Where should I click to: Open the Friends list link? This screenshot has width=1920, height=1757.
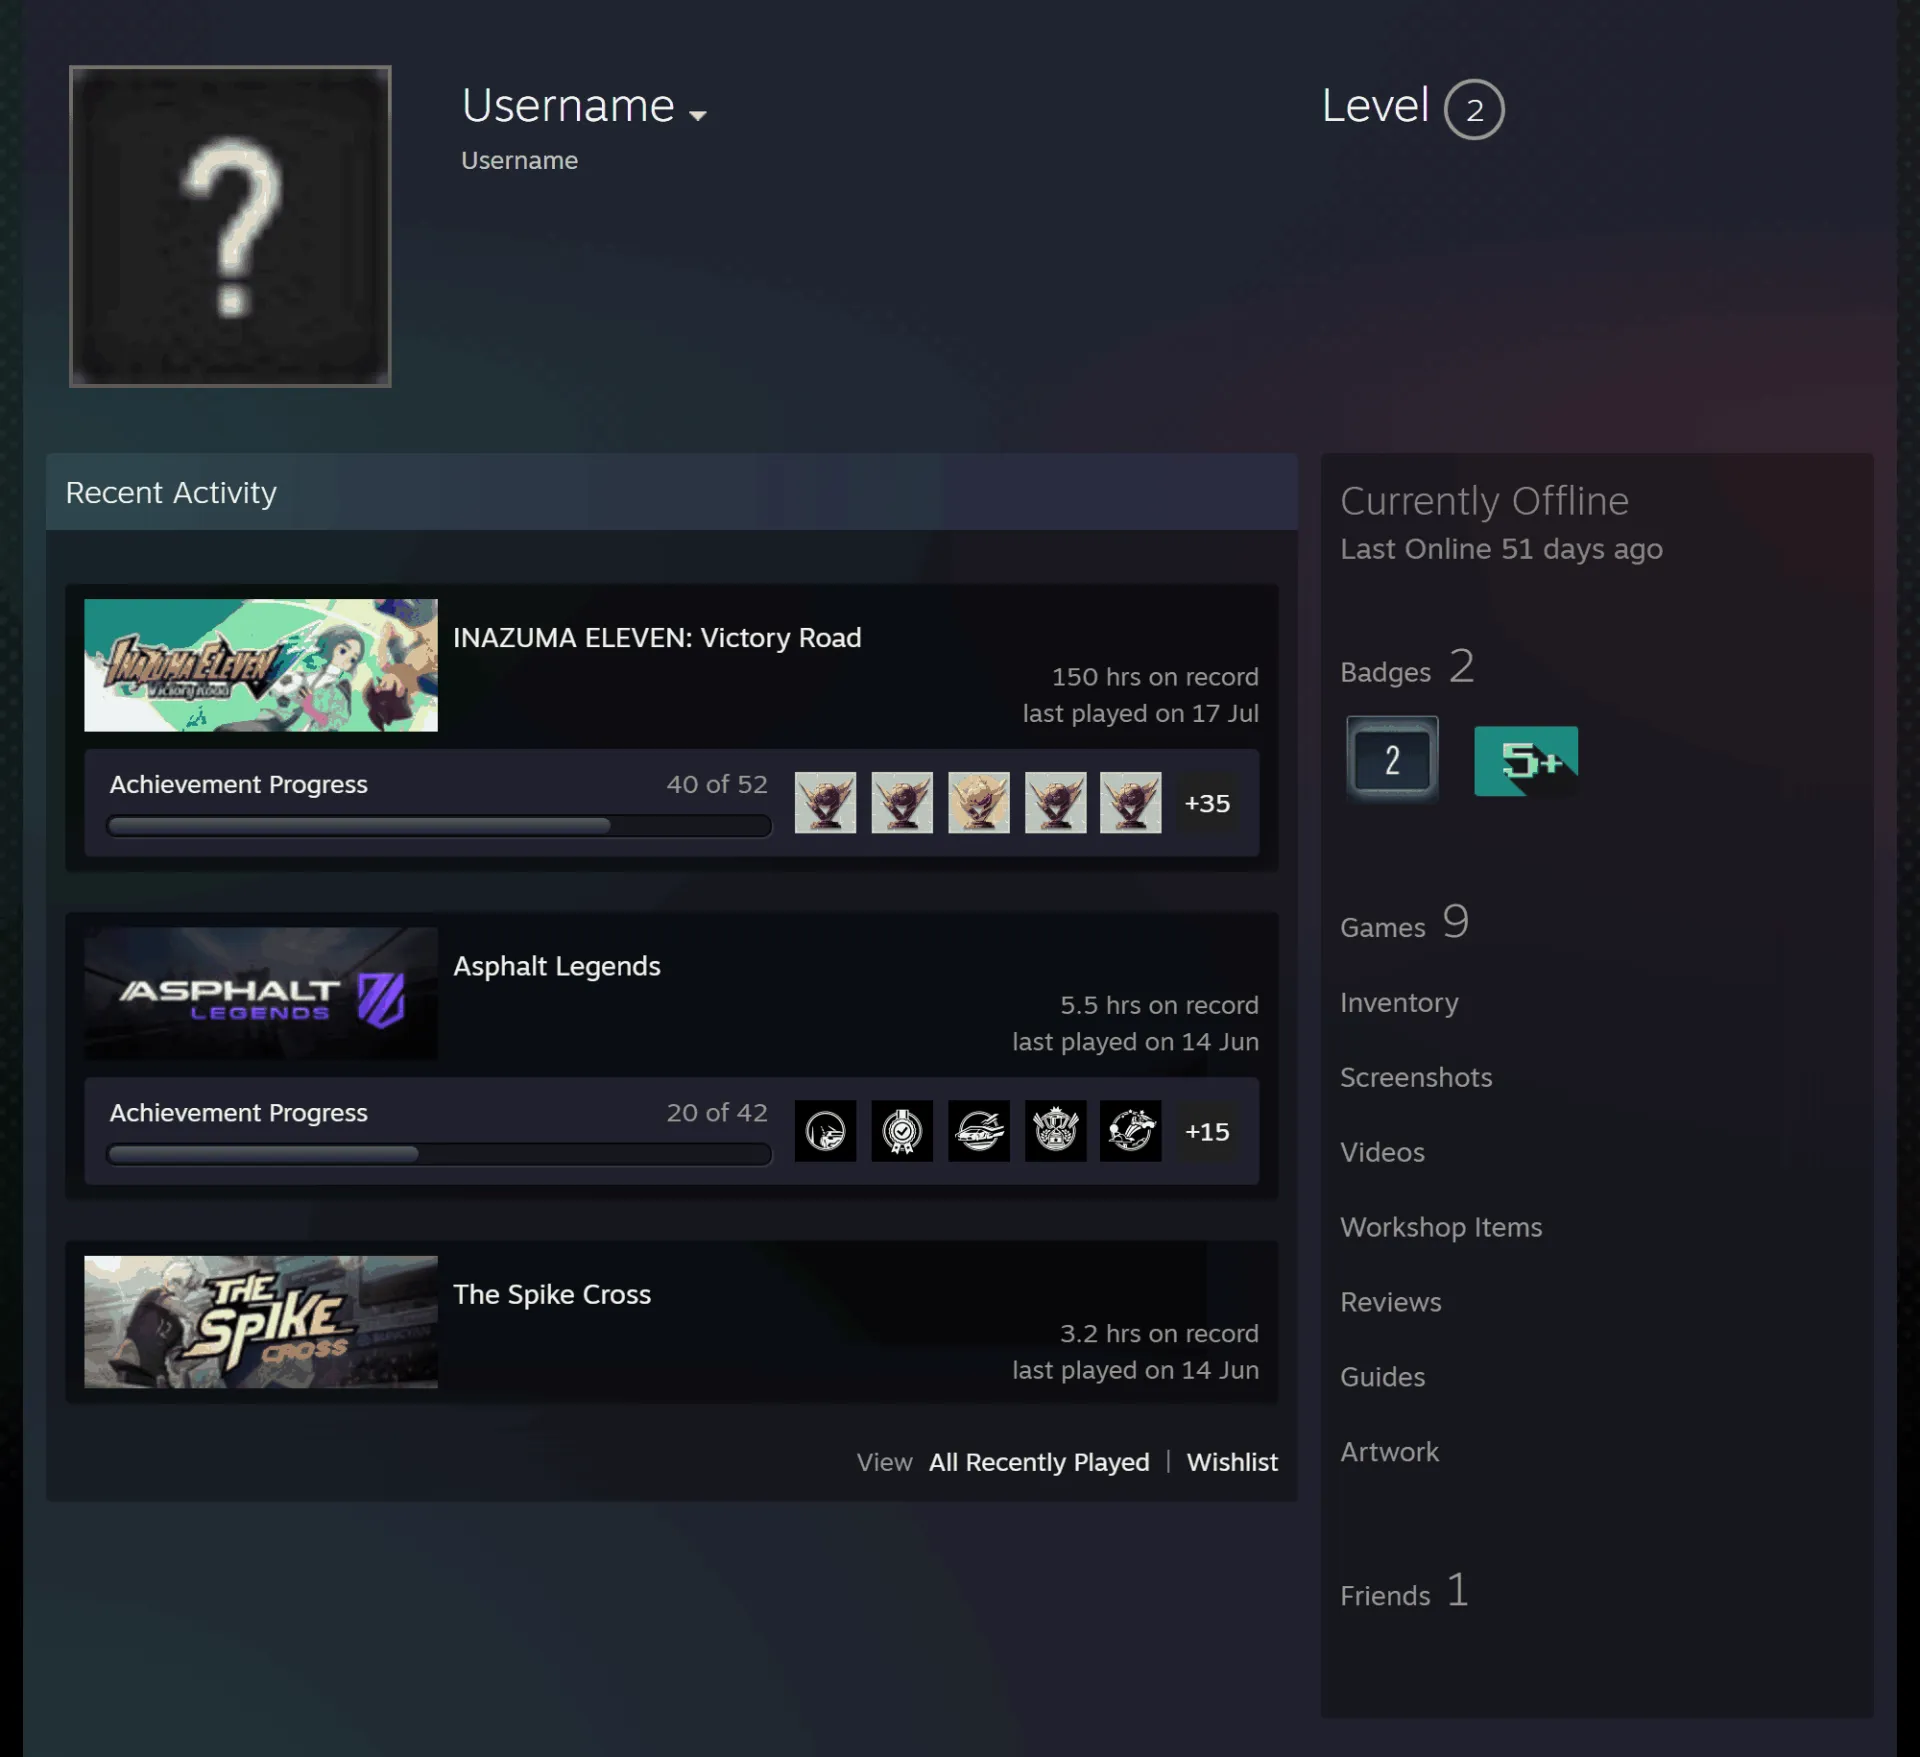click(x=1405, y=1592)
